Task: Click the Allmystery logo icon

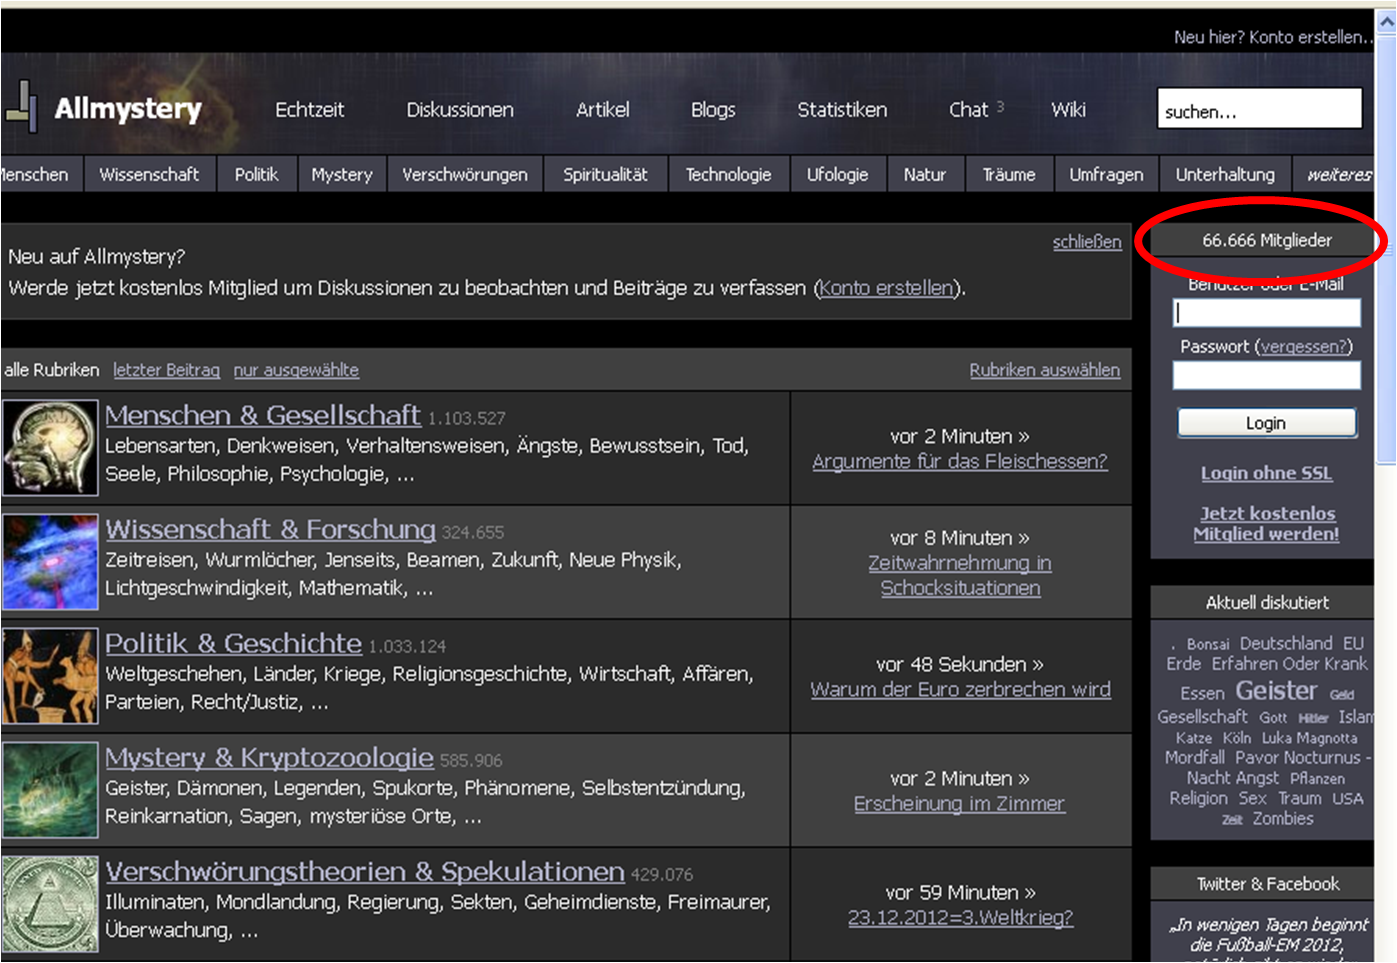Action: [21, 107]
